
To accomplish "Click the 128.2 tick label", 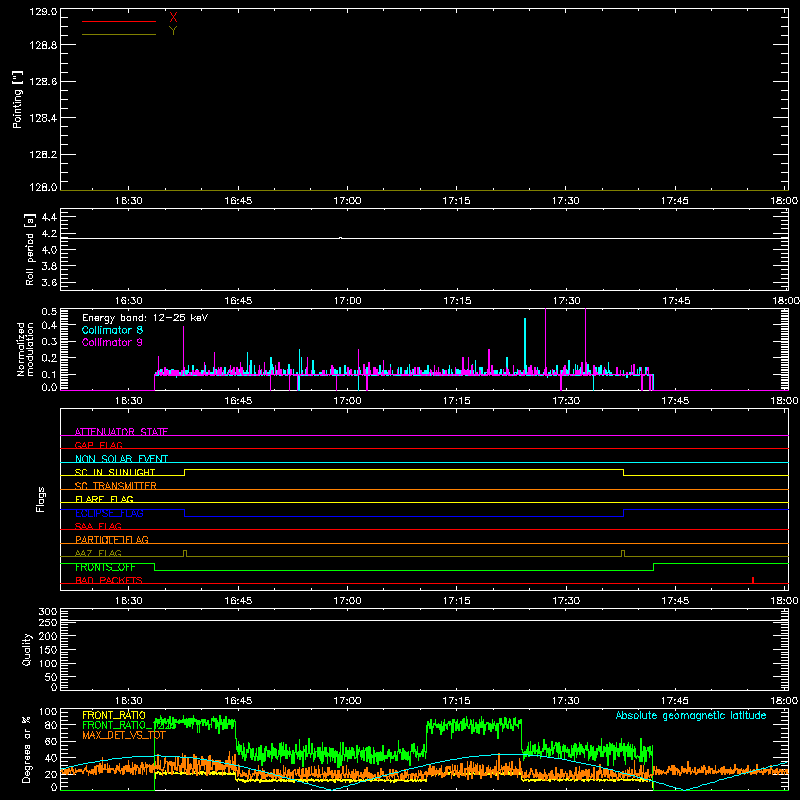I will pyautogui.click(x=43, y=155).
